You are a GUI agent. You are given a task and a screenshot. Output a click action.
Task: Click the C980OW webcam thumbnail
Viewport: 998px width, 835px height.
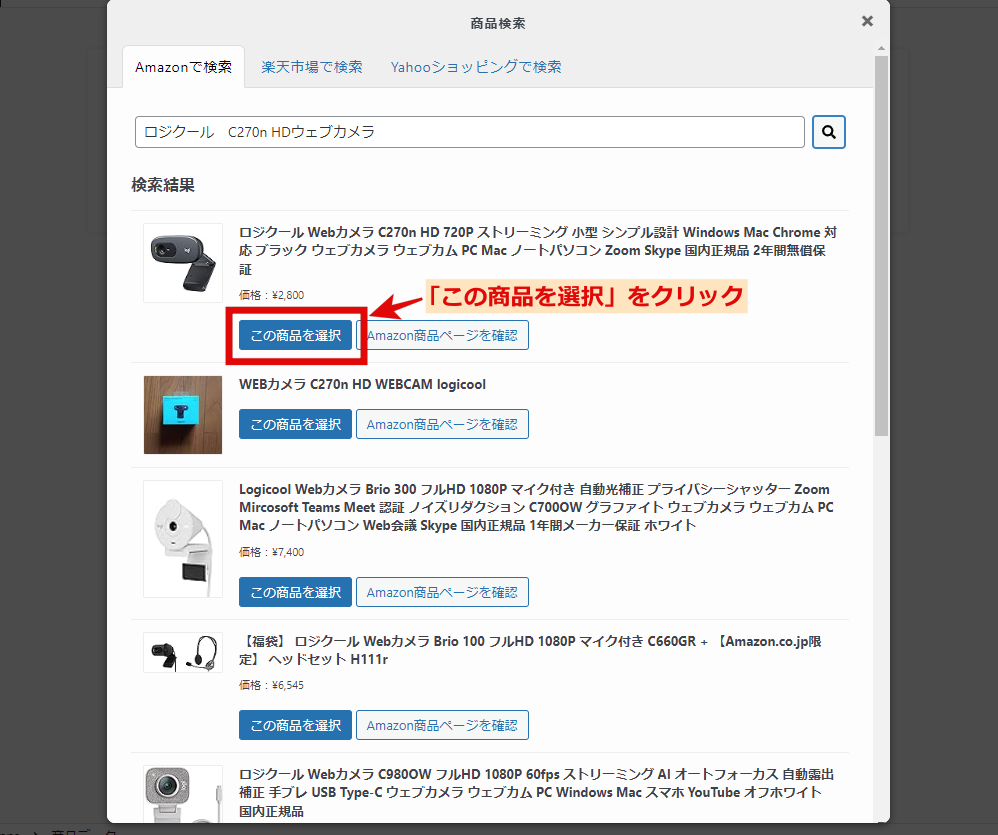[183, 794]
